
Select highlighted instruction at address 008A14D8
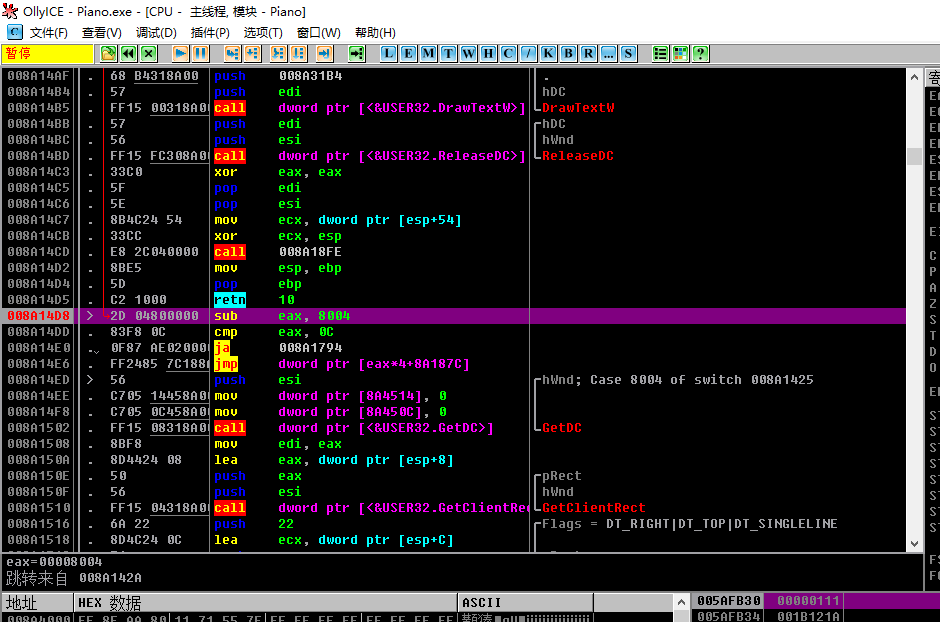(x=454, y=316)
